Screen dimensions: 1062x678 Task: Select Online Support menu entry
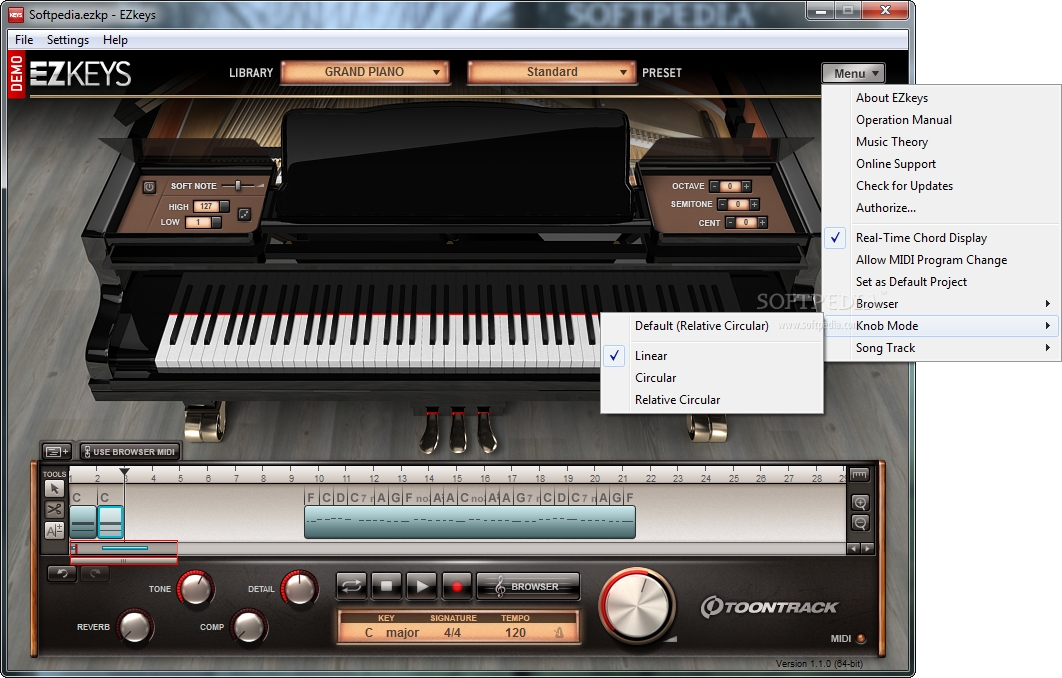942,164
